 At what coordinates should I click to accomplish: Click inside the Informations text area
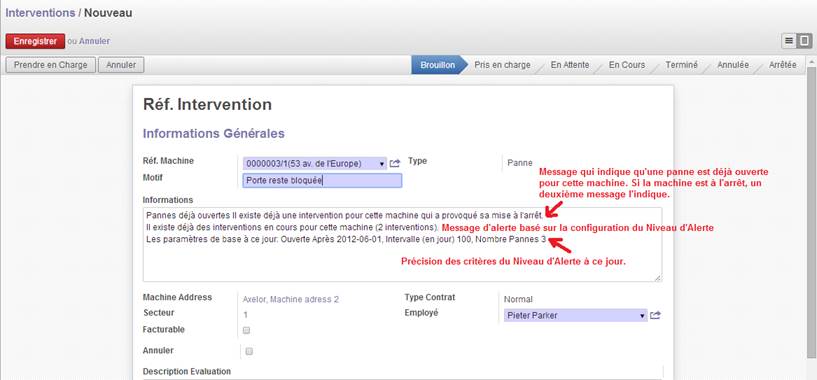tap(402, 244)
